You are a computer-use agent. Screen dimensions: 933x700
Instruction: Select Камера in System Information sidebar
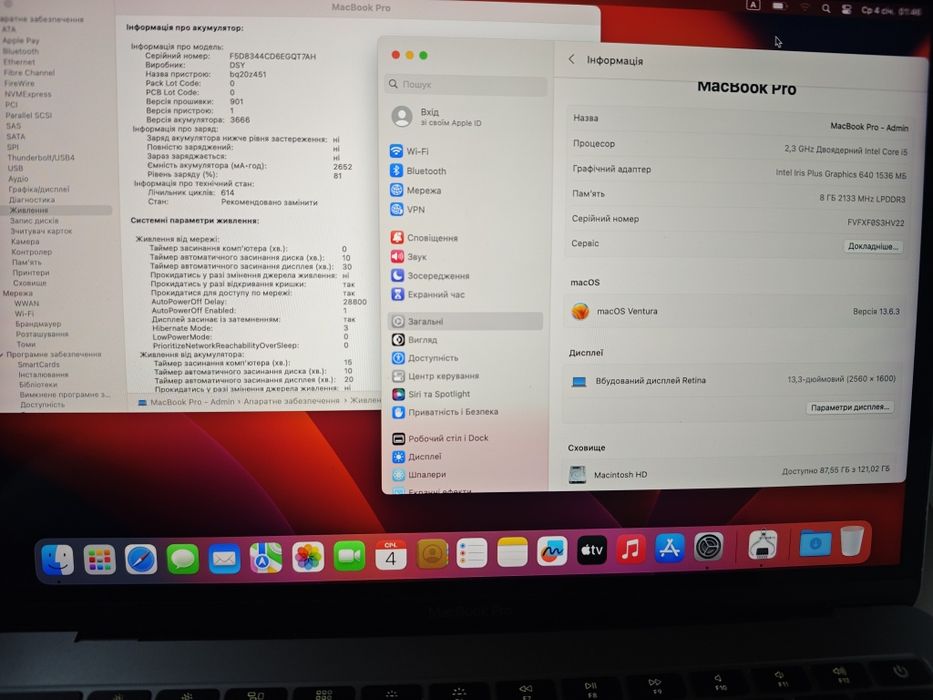(25, 242)
